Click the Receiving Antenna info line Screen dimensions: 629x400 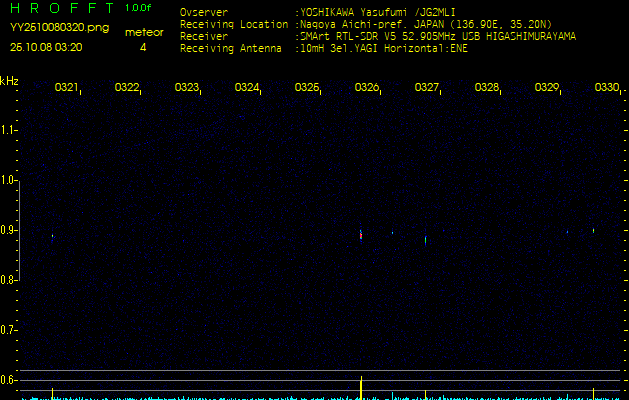[x=323, y=47]
